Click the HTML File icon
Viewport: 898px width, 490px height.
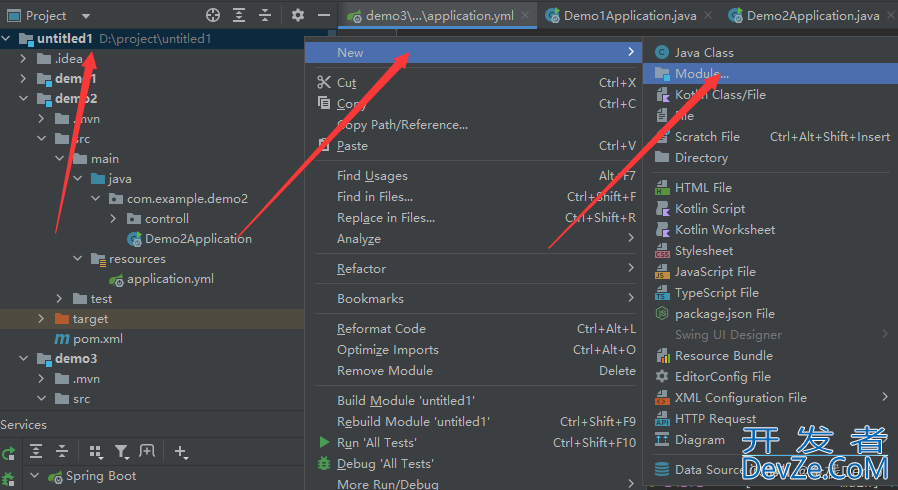pos(662,187)
